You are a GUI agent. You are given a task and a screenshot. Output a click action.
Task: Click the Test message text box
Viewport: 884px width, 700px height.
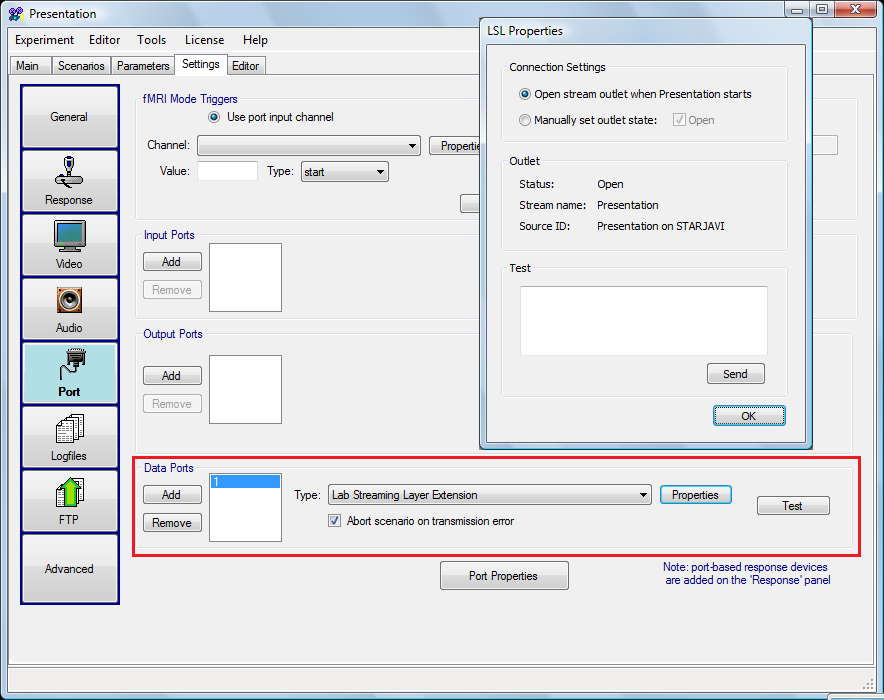[643, 320]
